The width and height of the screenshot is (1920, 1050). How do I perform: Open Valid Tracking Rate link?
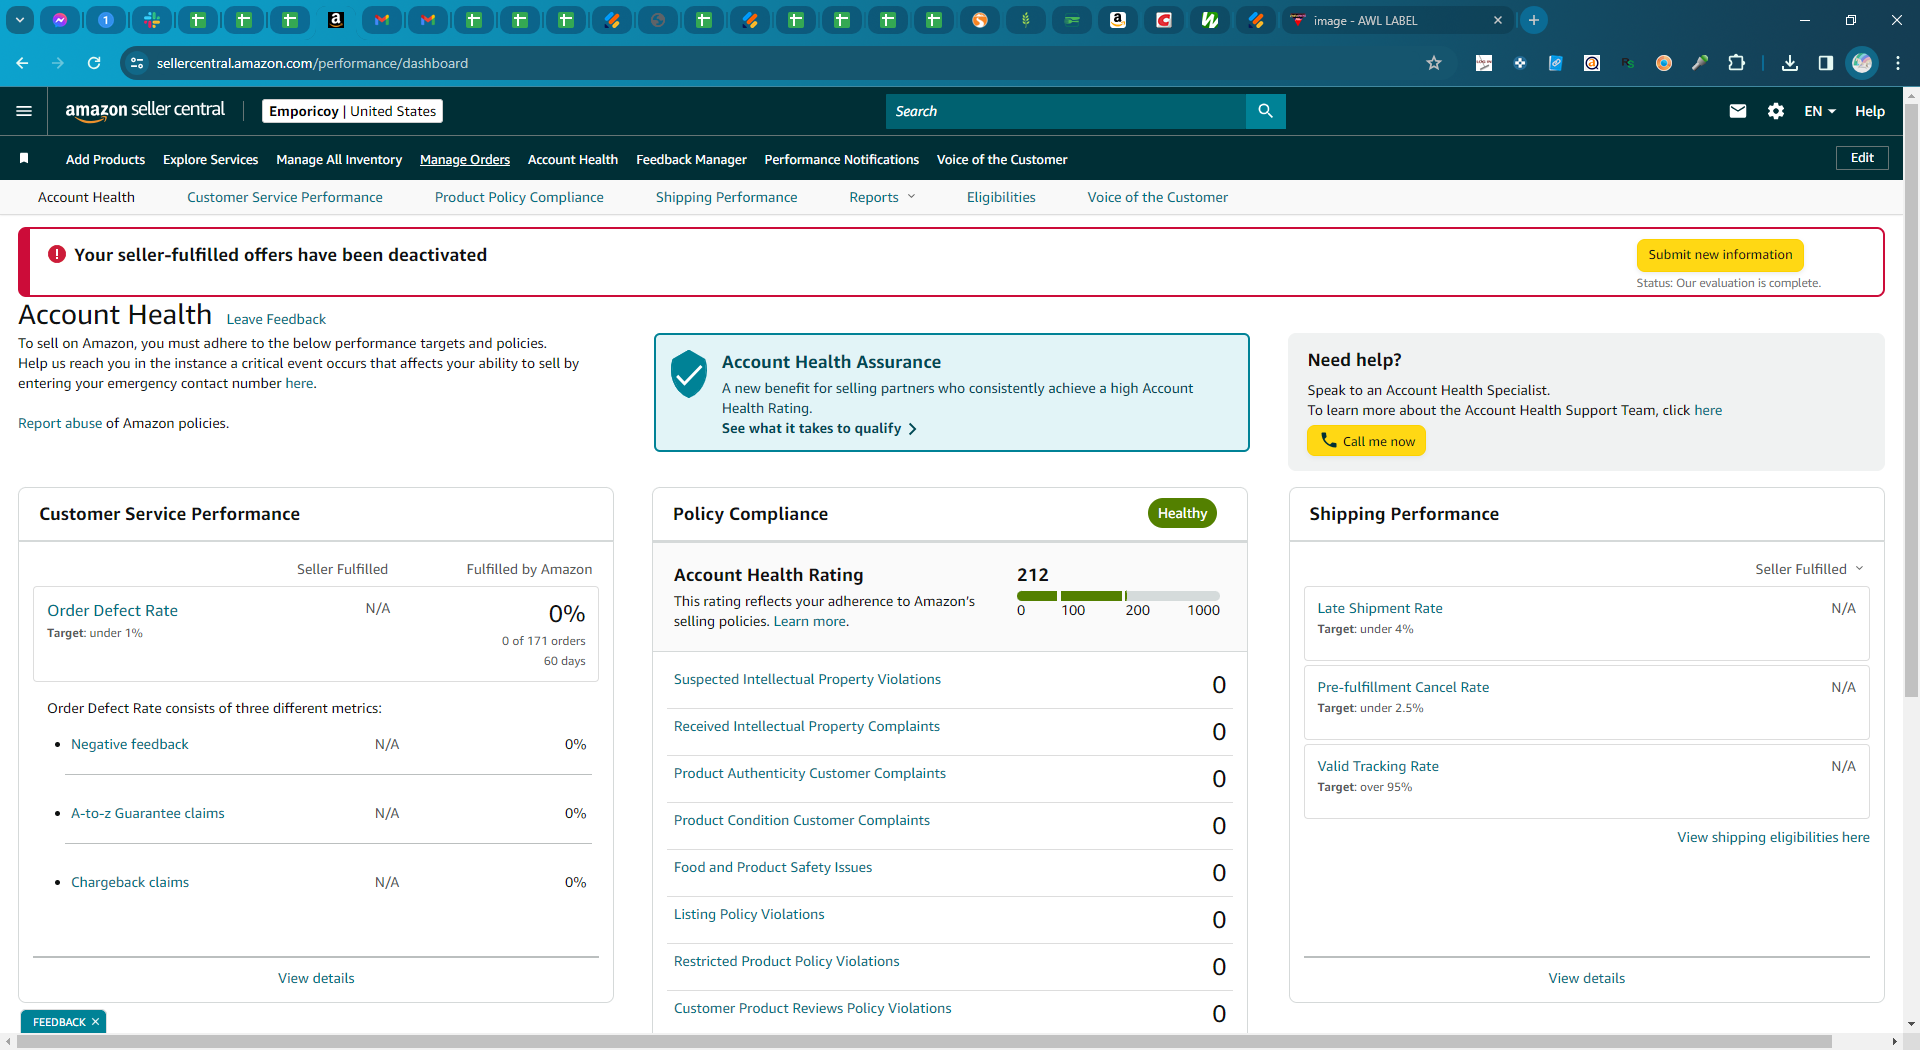coord(1378,766)
